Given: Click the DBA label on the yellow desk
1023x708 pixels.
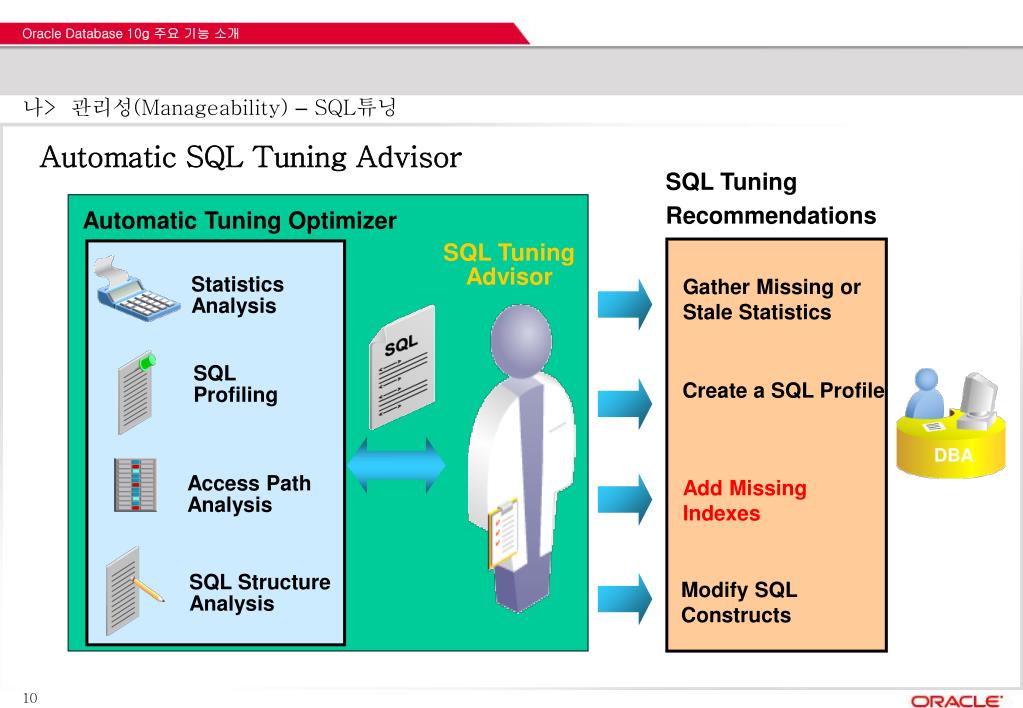Looking at the screenshot, I should pos(953,455).
